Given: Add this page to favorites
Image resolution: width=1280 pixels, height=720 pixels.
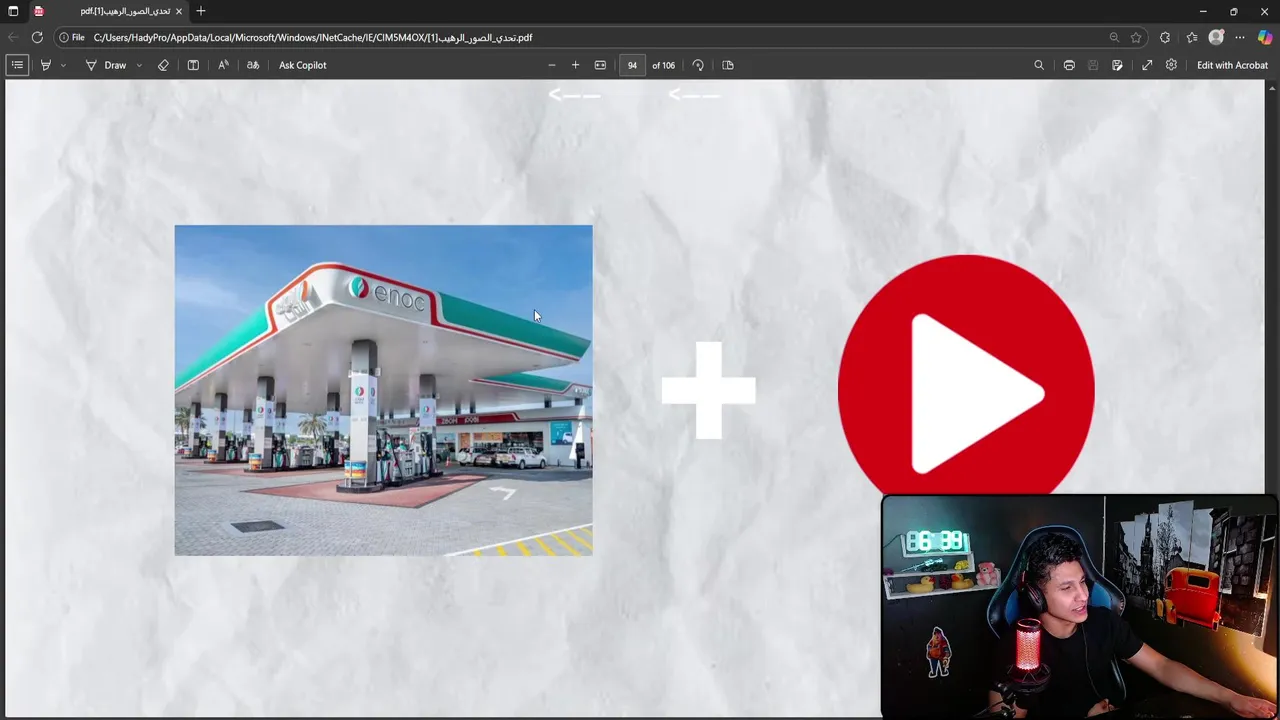Looking at the screenshot, I should (x=1136, y=37).
